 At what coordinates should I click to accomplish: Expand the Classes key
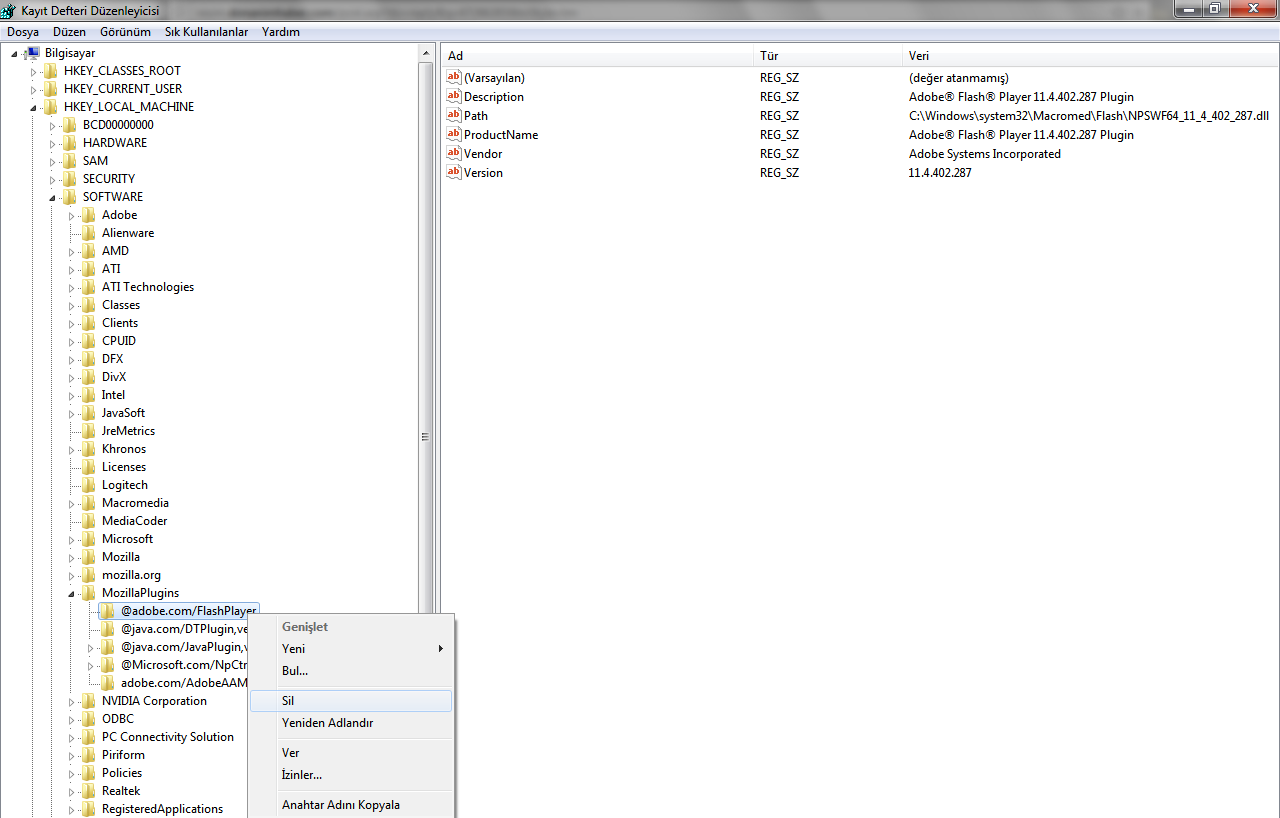(x=71, y=305)
